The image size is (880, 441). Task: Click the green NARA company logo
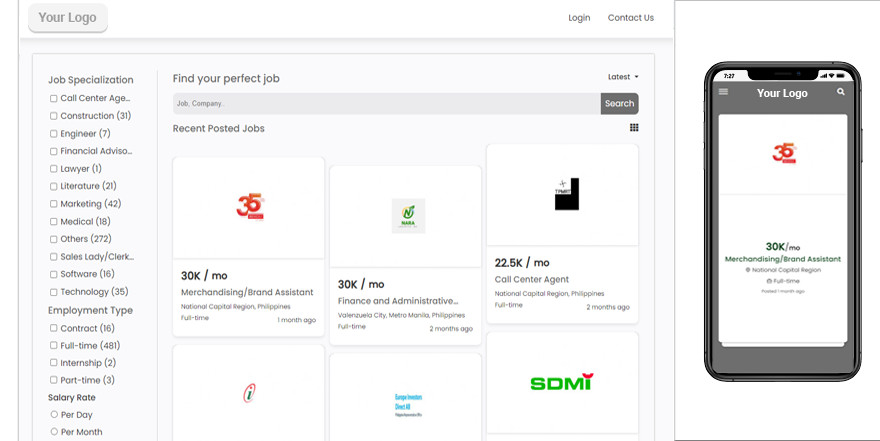pyautogui.click(x=408, y=215)
